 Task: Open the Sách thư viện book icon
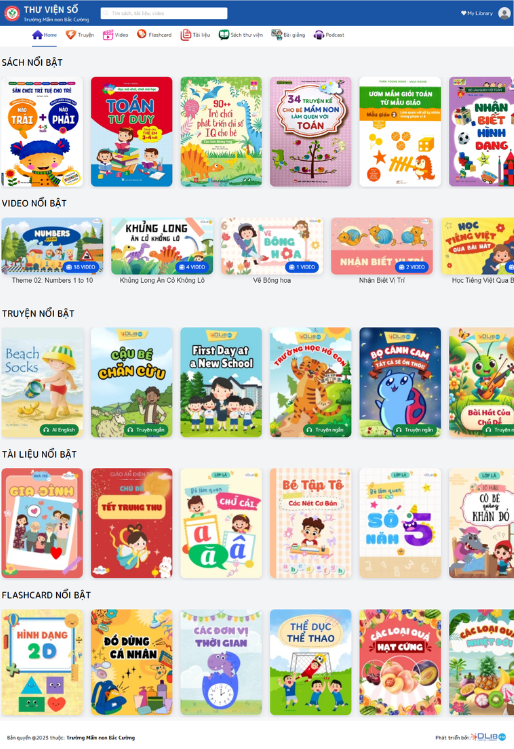224,35
